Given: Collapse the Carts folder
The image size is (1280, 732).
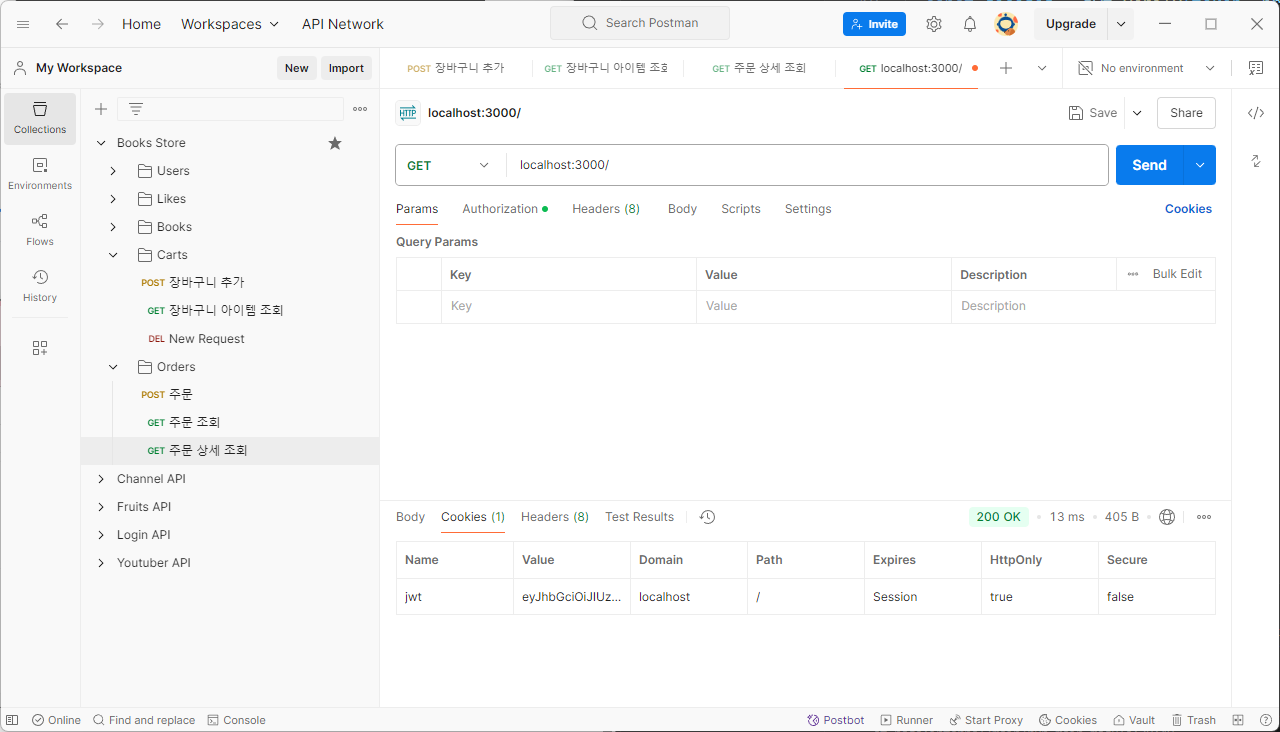Looking at the screenshot, I should click(113, 255).
